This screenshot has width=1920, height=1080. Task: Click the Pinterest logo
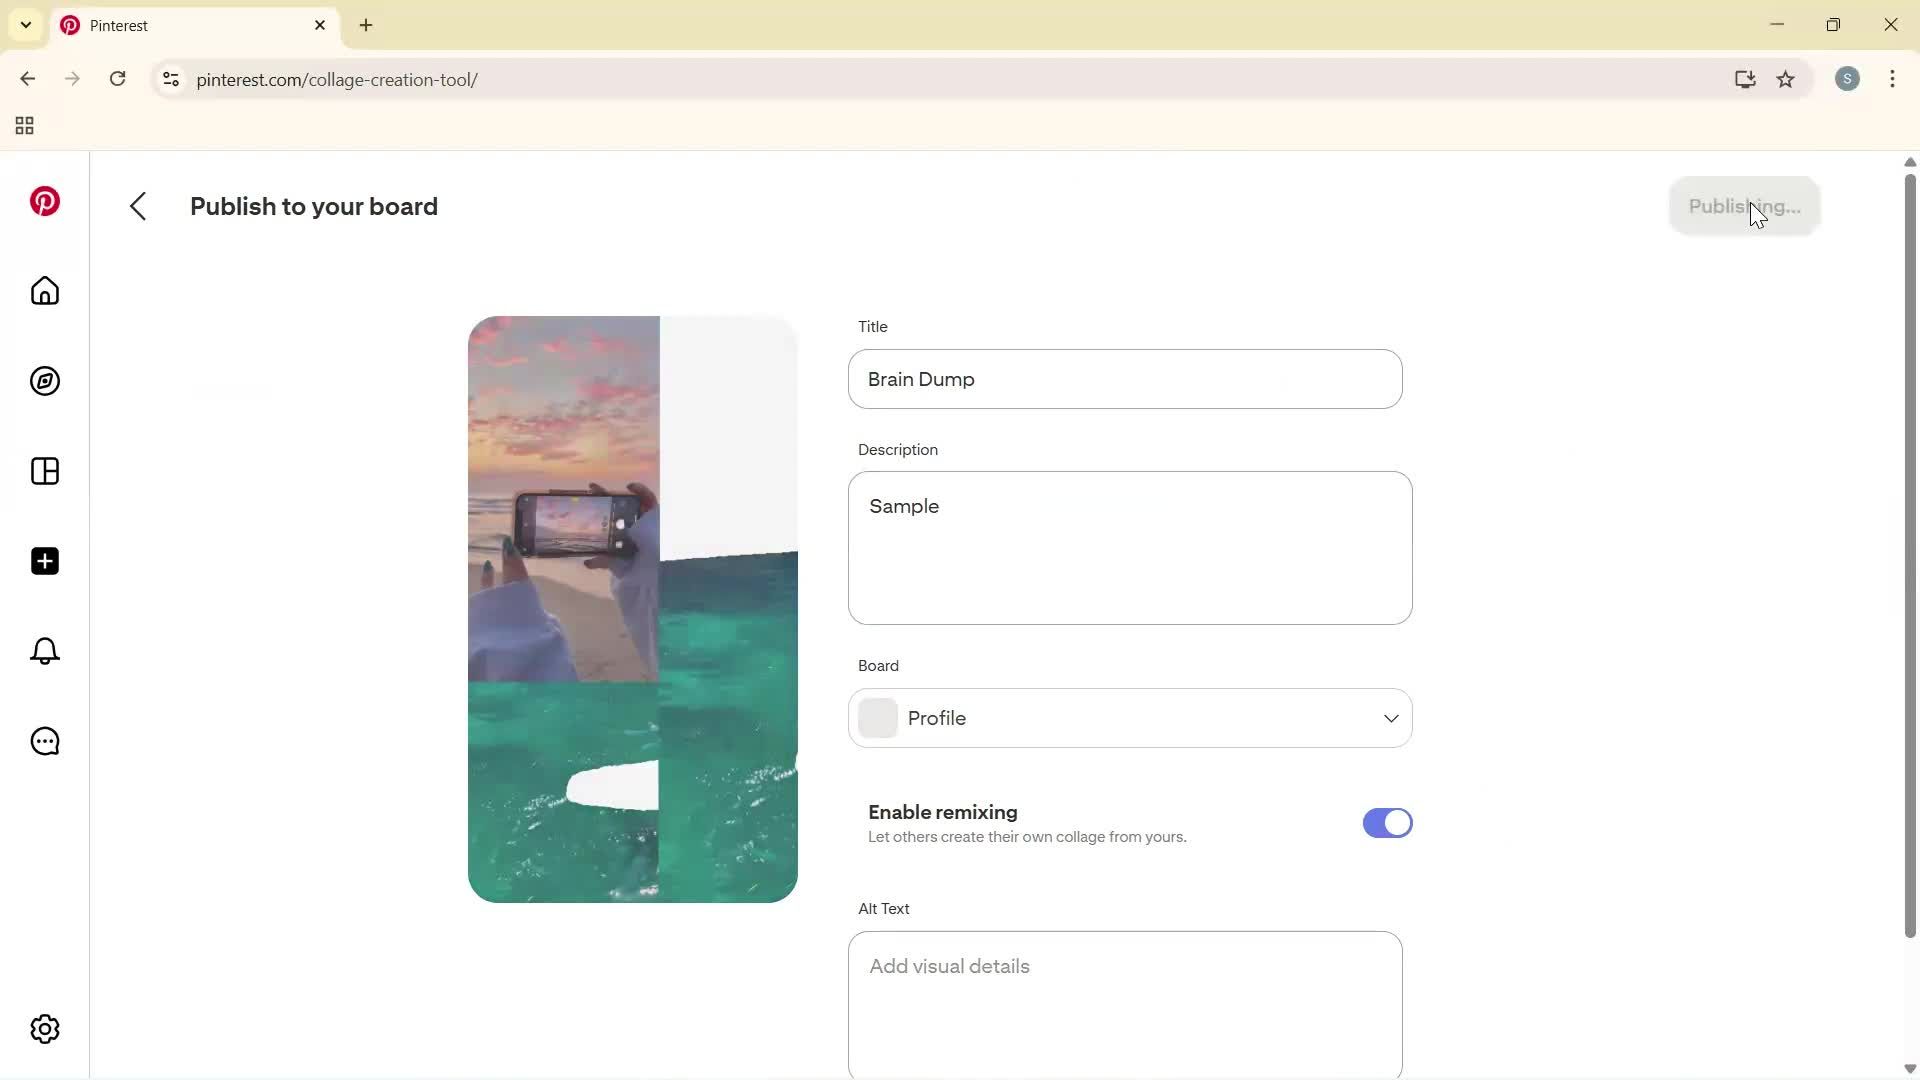[44, 201]
